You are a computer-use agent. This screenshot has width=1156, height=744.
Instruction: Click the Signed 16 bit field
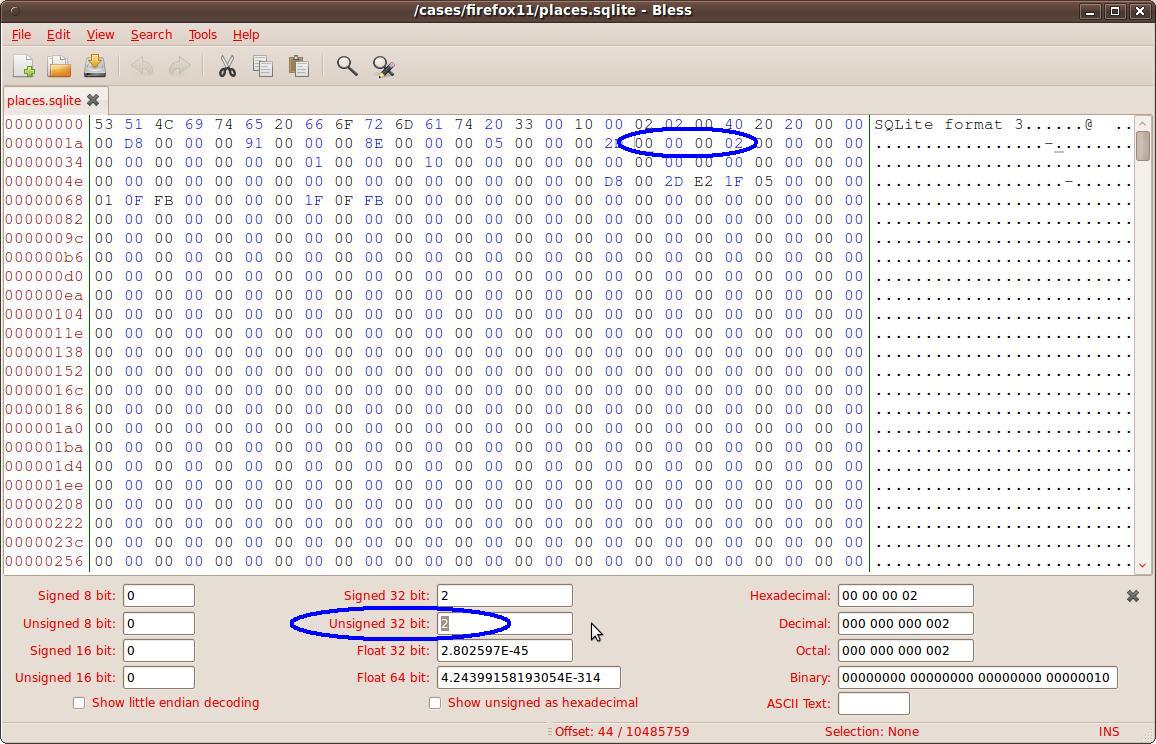coord(159,650)
